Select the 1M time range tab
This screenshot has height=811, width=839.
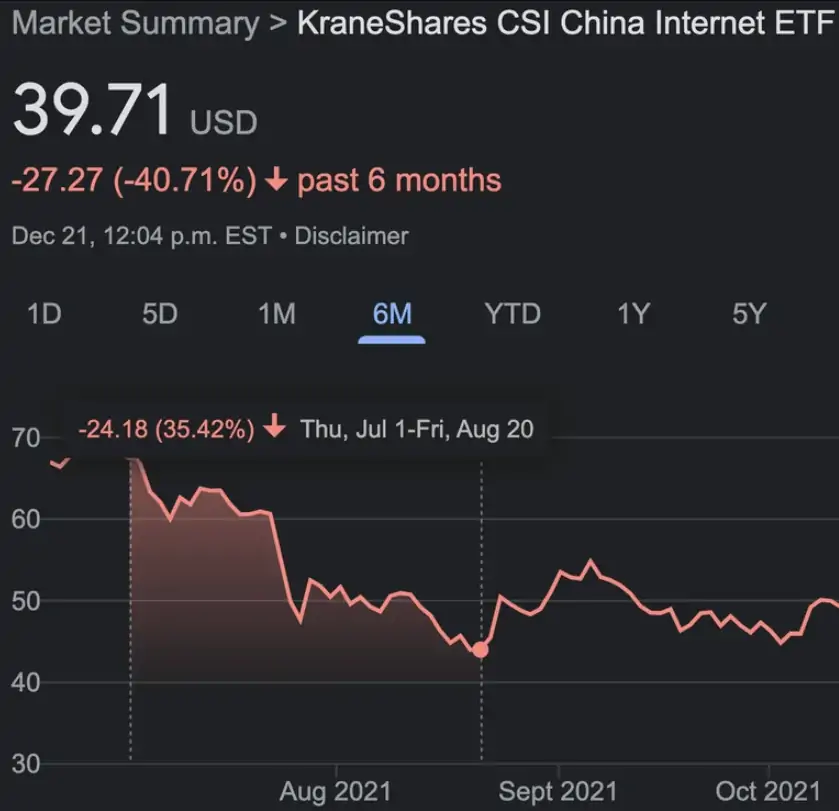[276, 314]
